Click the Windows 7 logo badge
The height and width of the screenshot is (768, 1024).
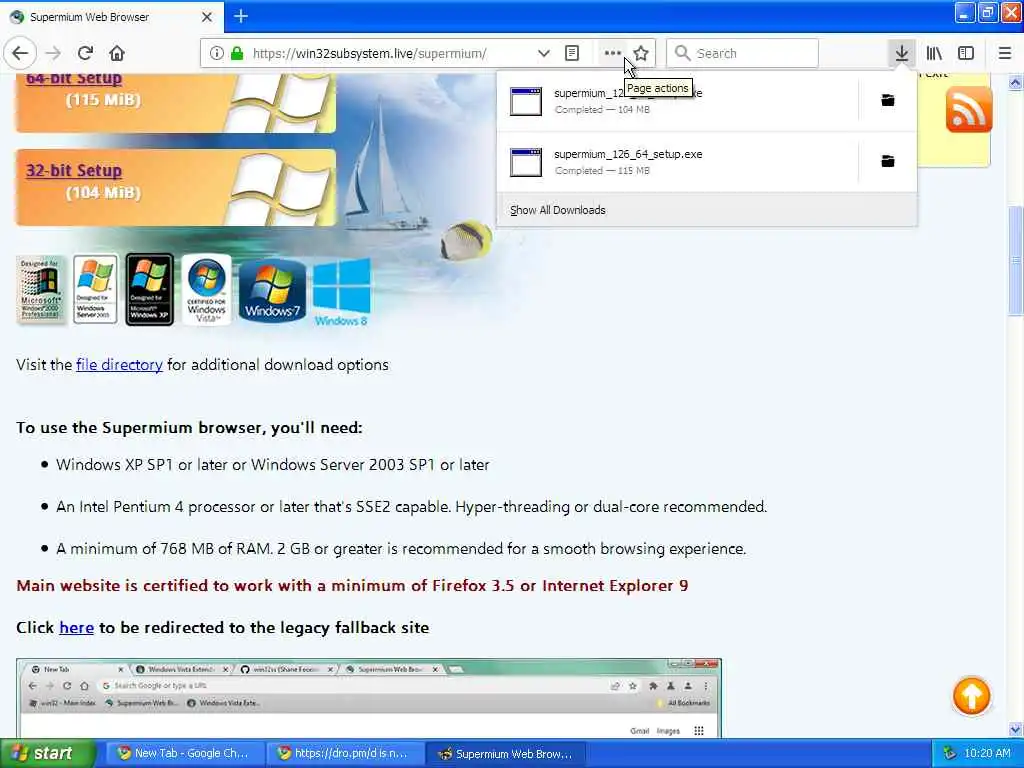click(x=272, y=289)
